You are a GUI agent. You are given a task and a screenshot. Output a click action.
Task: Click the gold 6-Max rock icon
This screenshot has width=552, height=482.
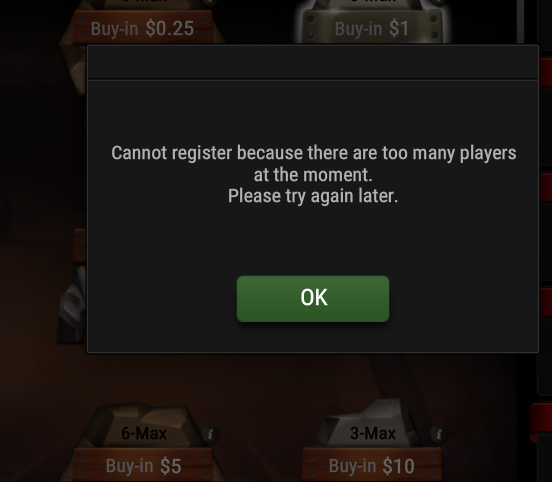point(143,425)
